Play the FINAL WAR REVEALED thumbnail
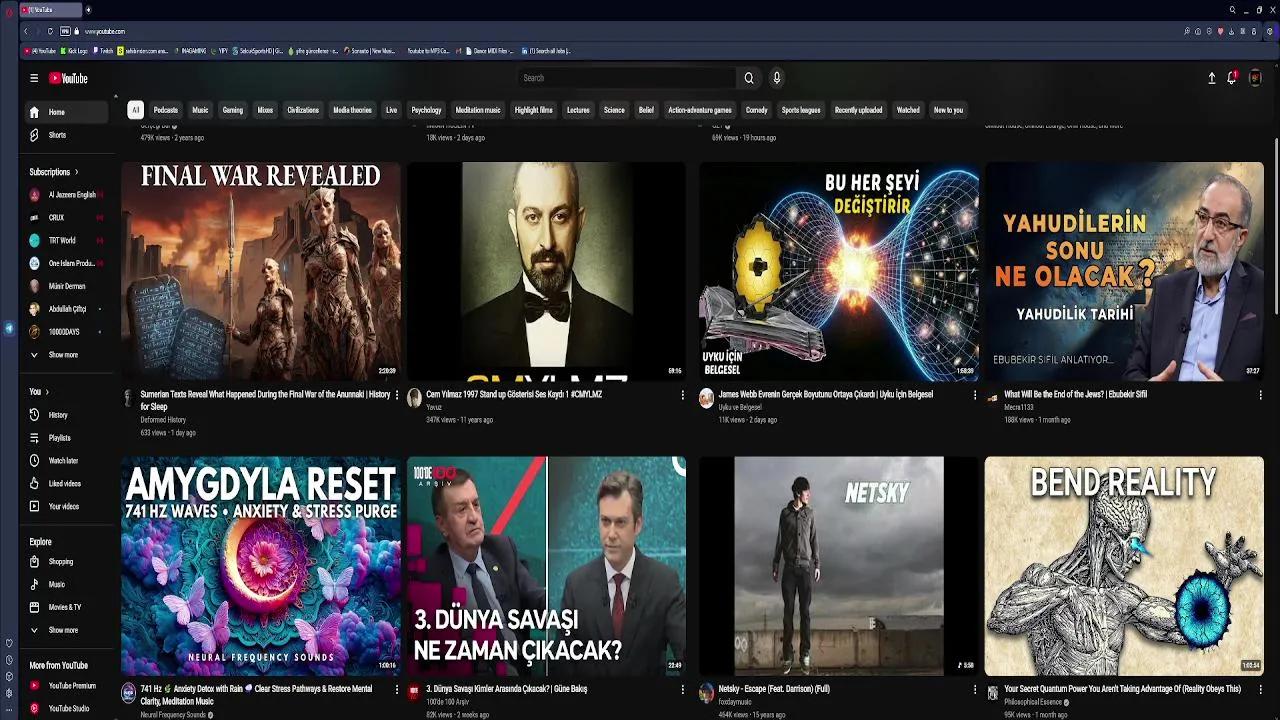 (x=261, y=271)
